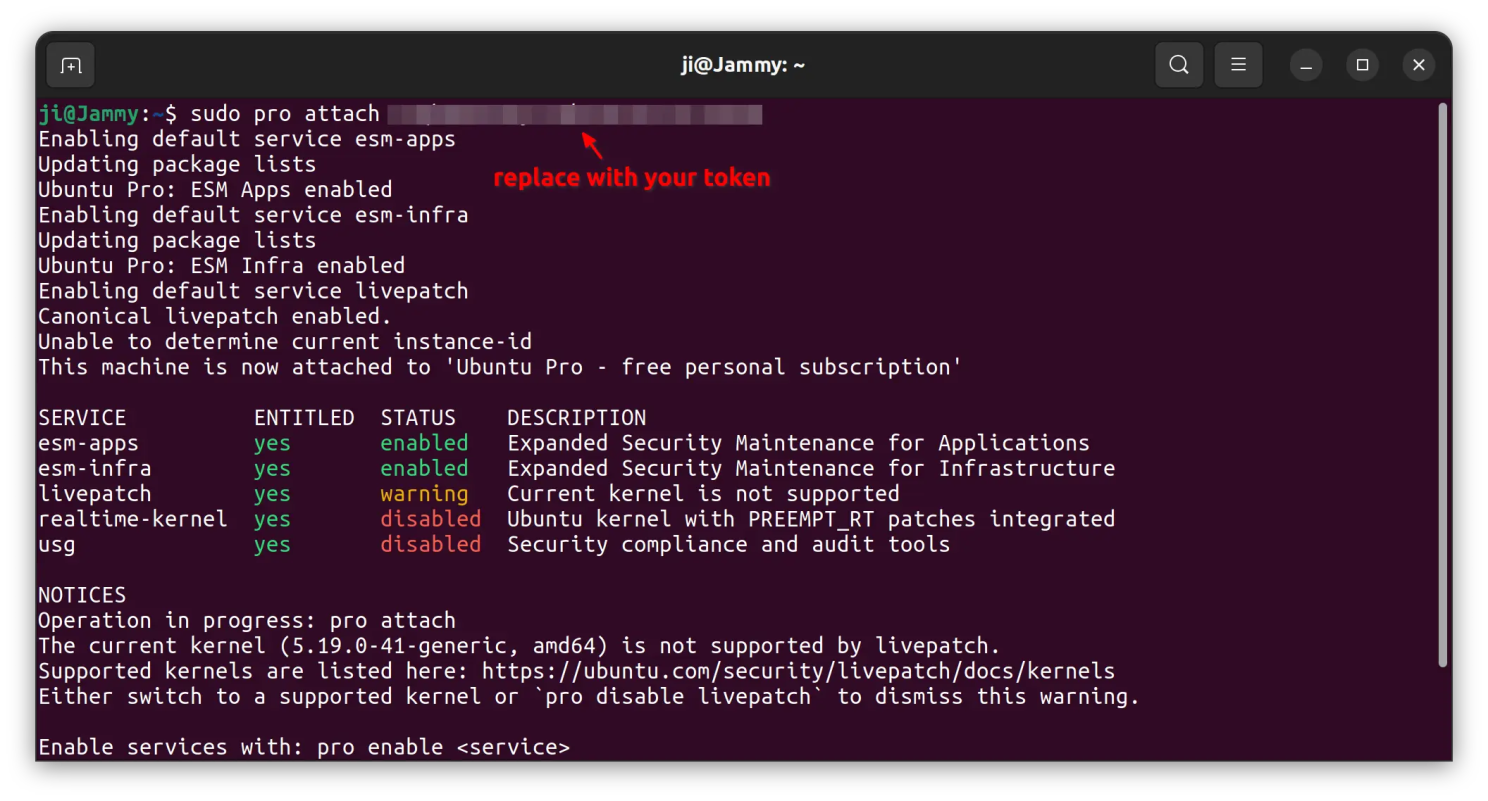Click the esm-apps service name
This screenshot has width=1488, height=801.
coord(88,443)
